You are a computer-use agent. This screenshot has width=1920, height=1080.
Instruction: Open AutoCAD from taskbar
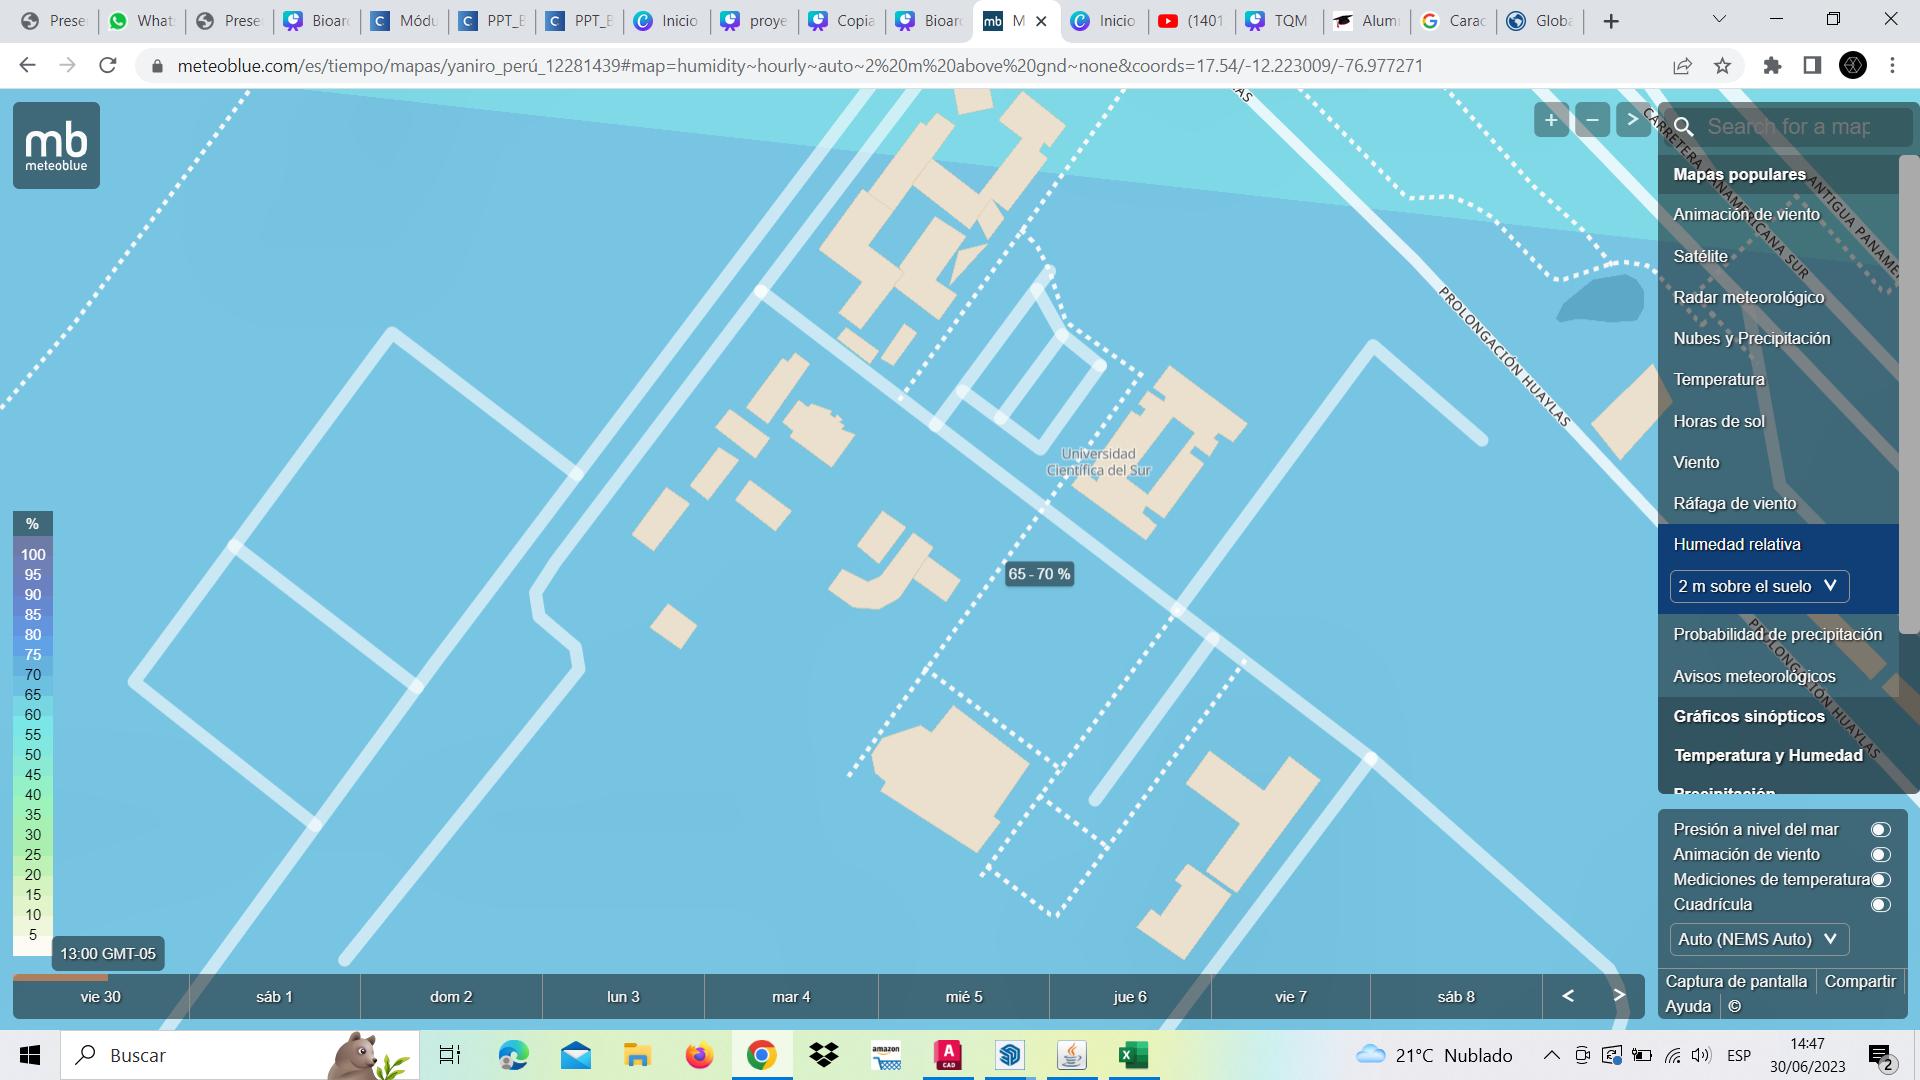tap(948, 1055)
